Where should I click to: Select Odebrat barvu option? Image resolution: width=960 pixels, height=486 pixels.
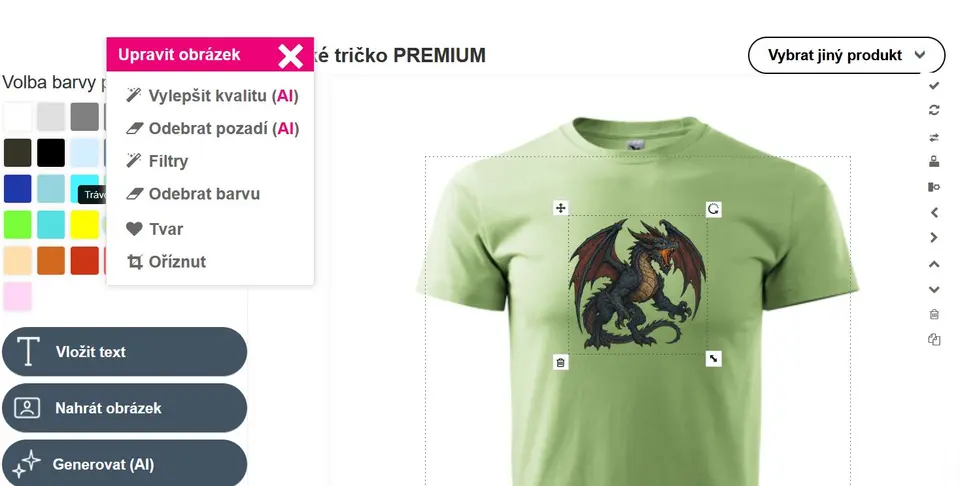click(193, 194)
